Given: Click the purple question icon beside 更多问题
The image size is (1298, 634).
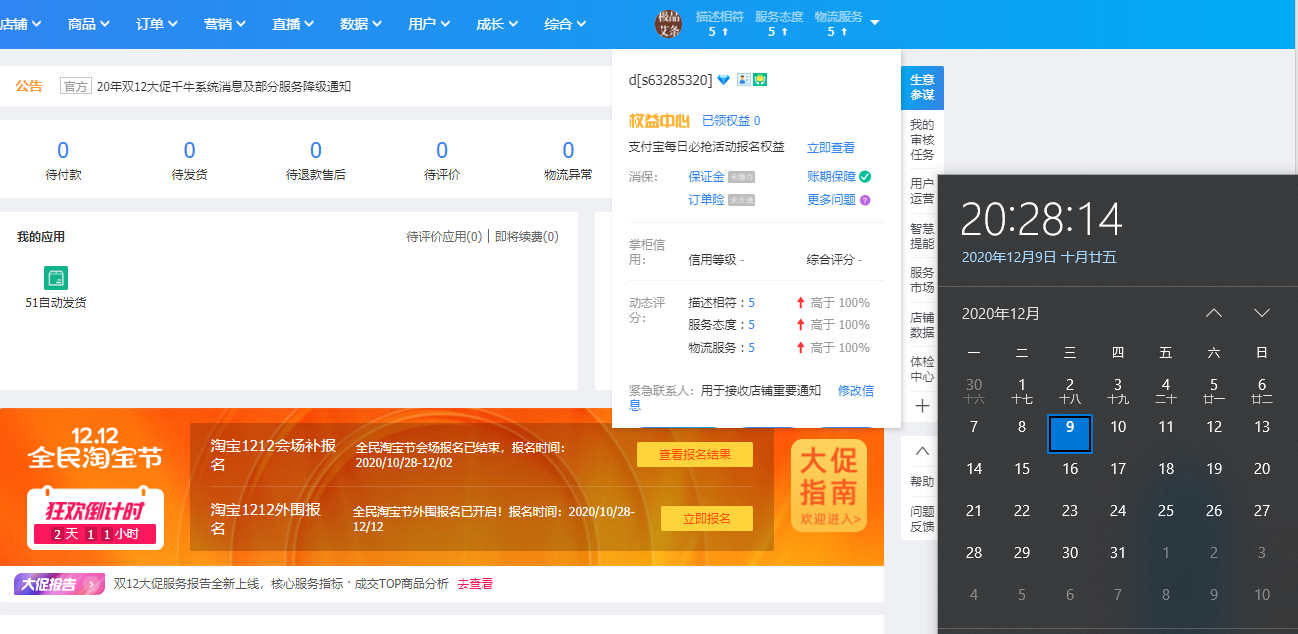Looking at the screenshot, I should pyautogui.click(x=865, y=200).
